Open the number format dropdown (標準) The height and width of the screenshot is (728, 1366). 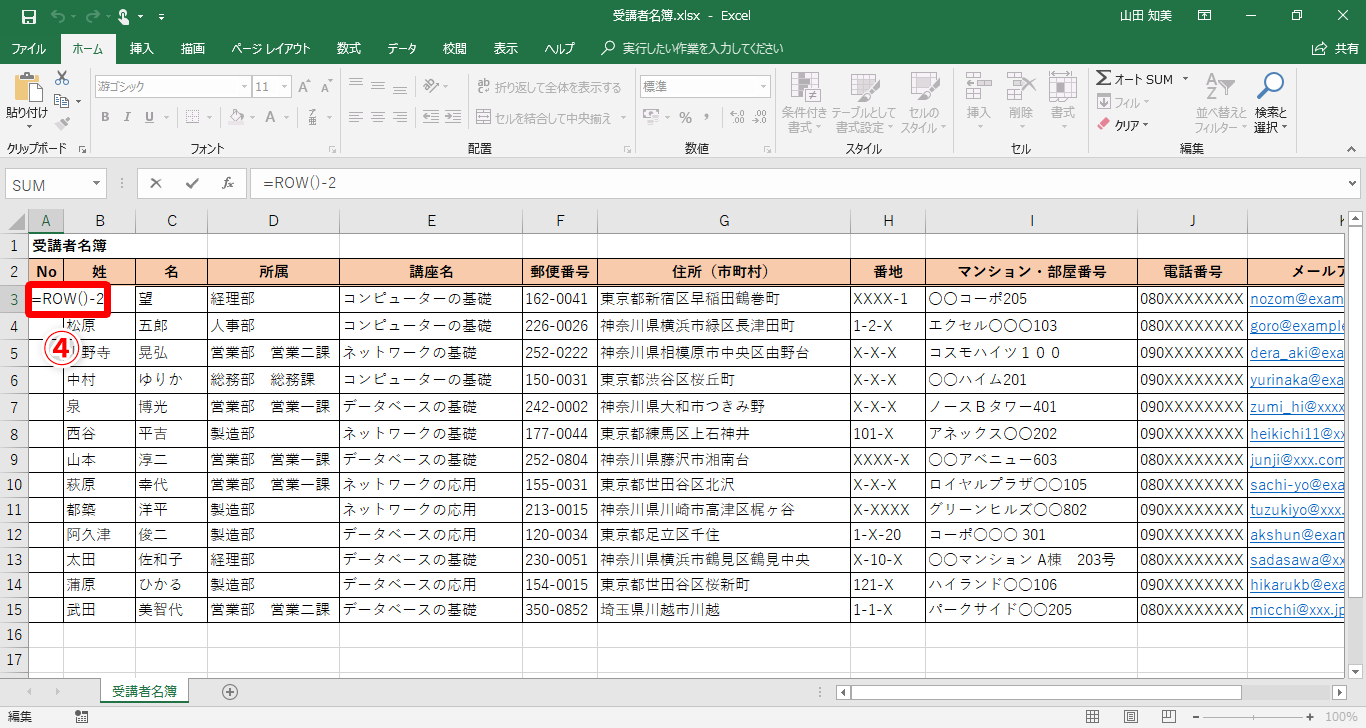pyautogui.click(x=764, y=87)
